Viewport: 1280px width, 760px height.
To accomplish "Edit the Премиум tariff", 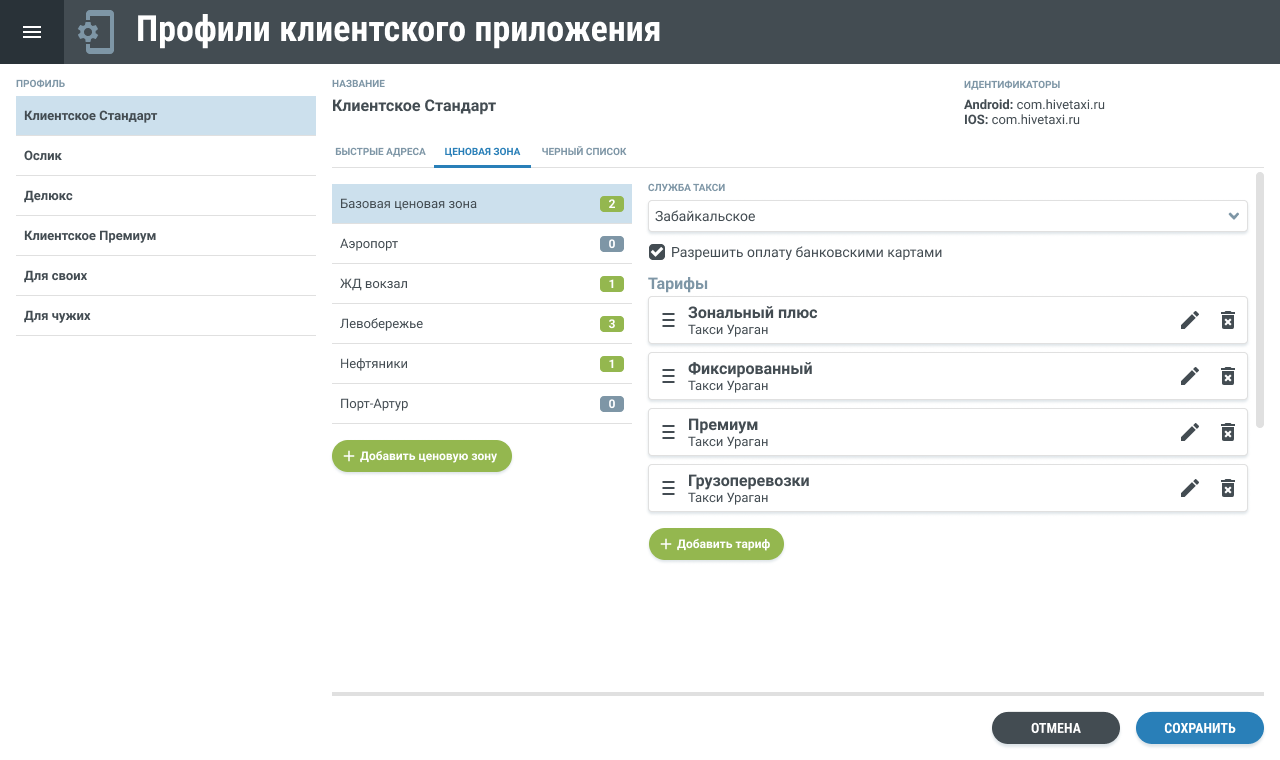I will tap(1189, 432).
